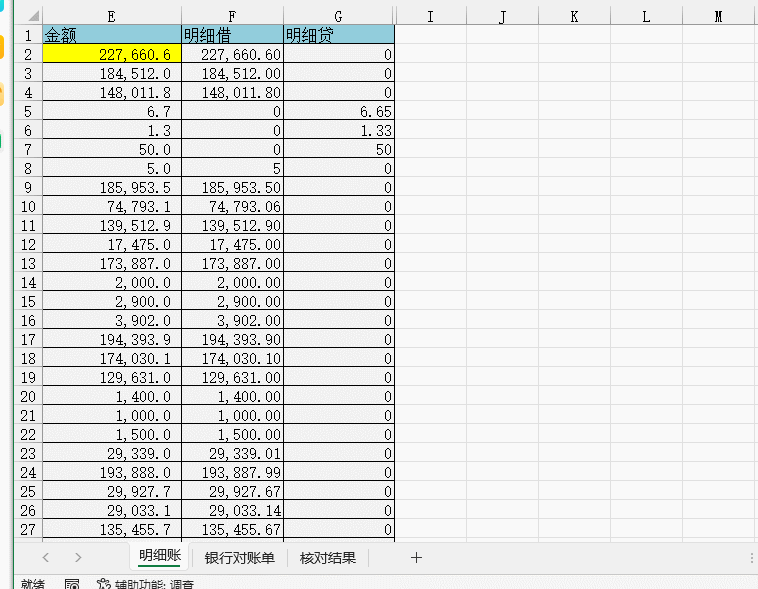This screenshot has width=758, height=589.
Task: Switch to the 银行对账单 sheet tab
Action: pos(239,558)
